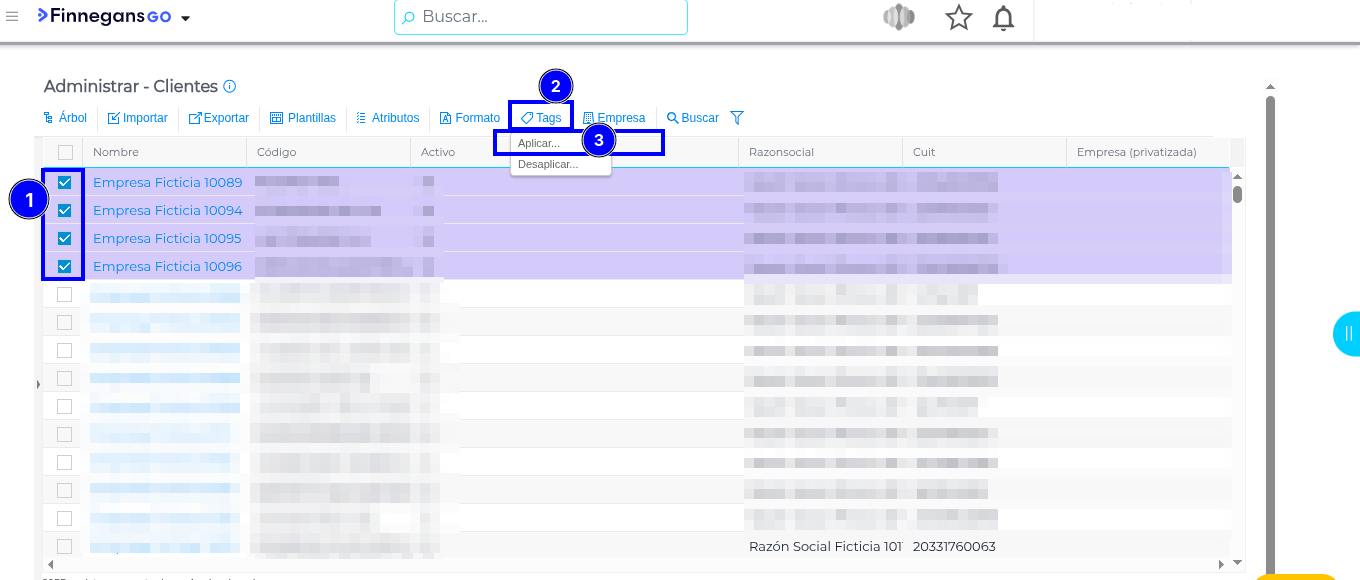This screenshot has height=580, width=1360.
Task: Open the hamburger menu icon
Action: coord(12,16)
